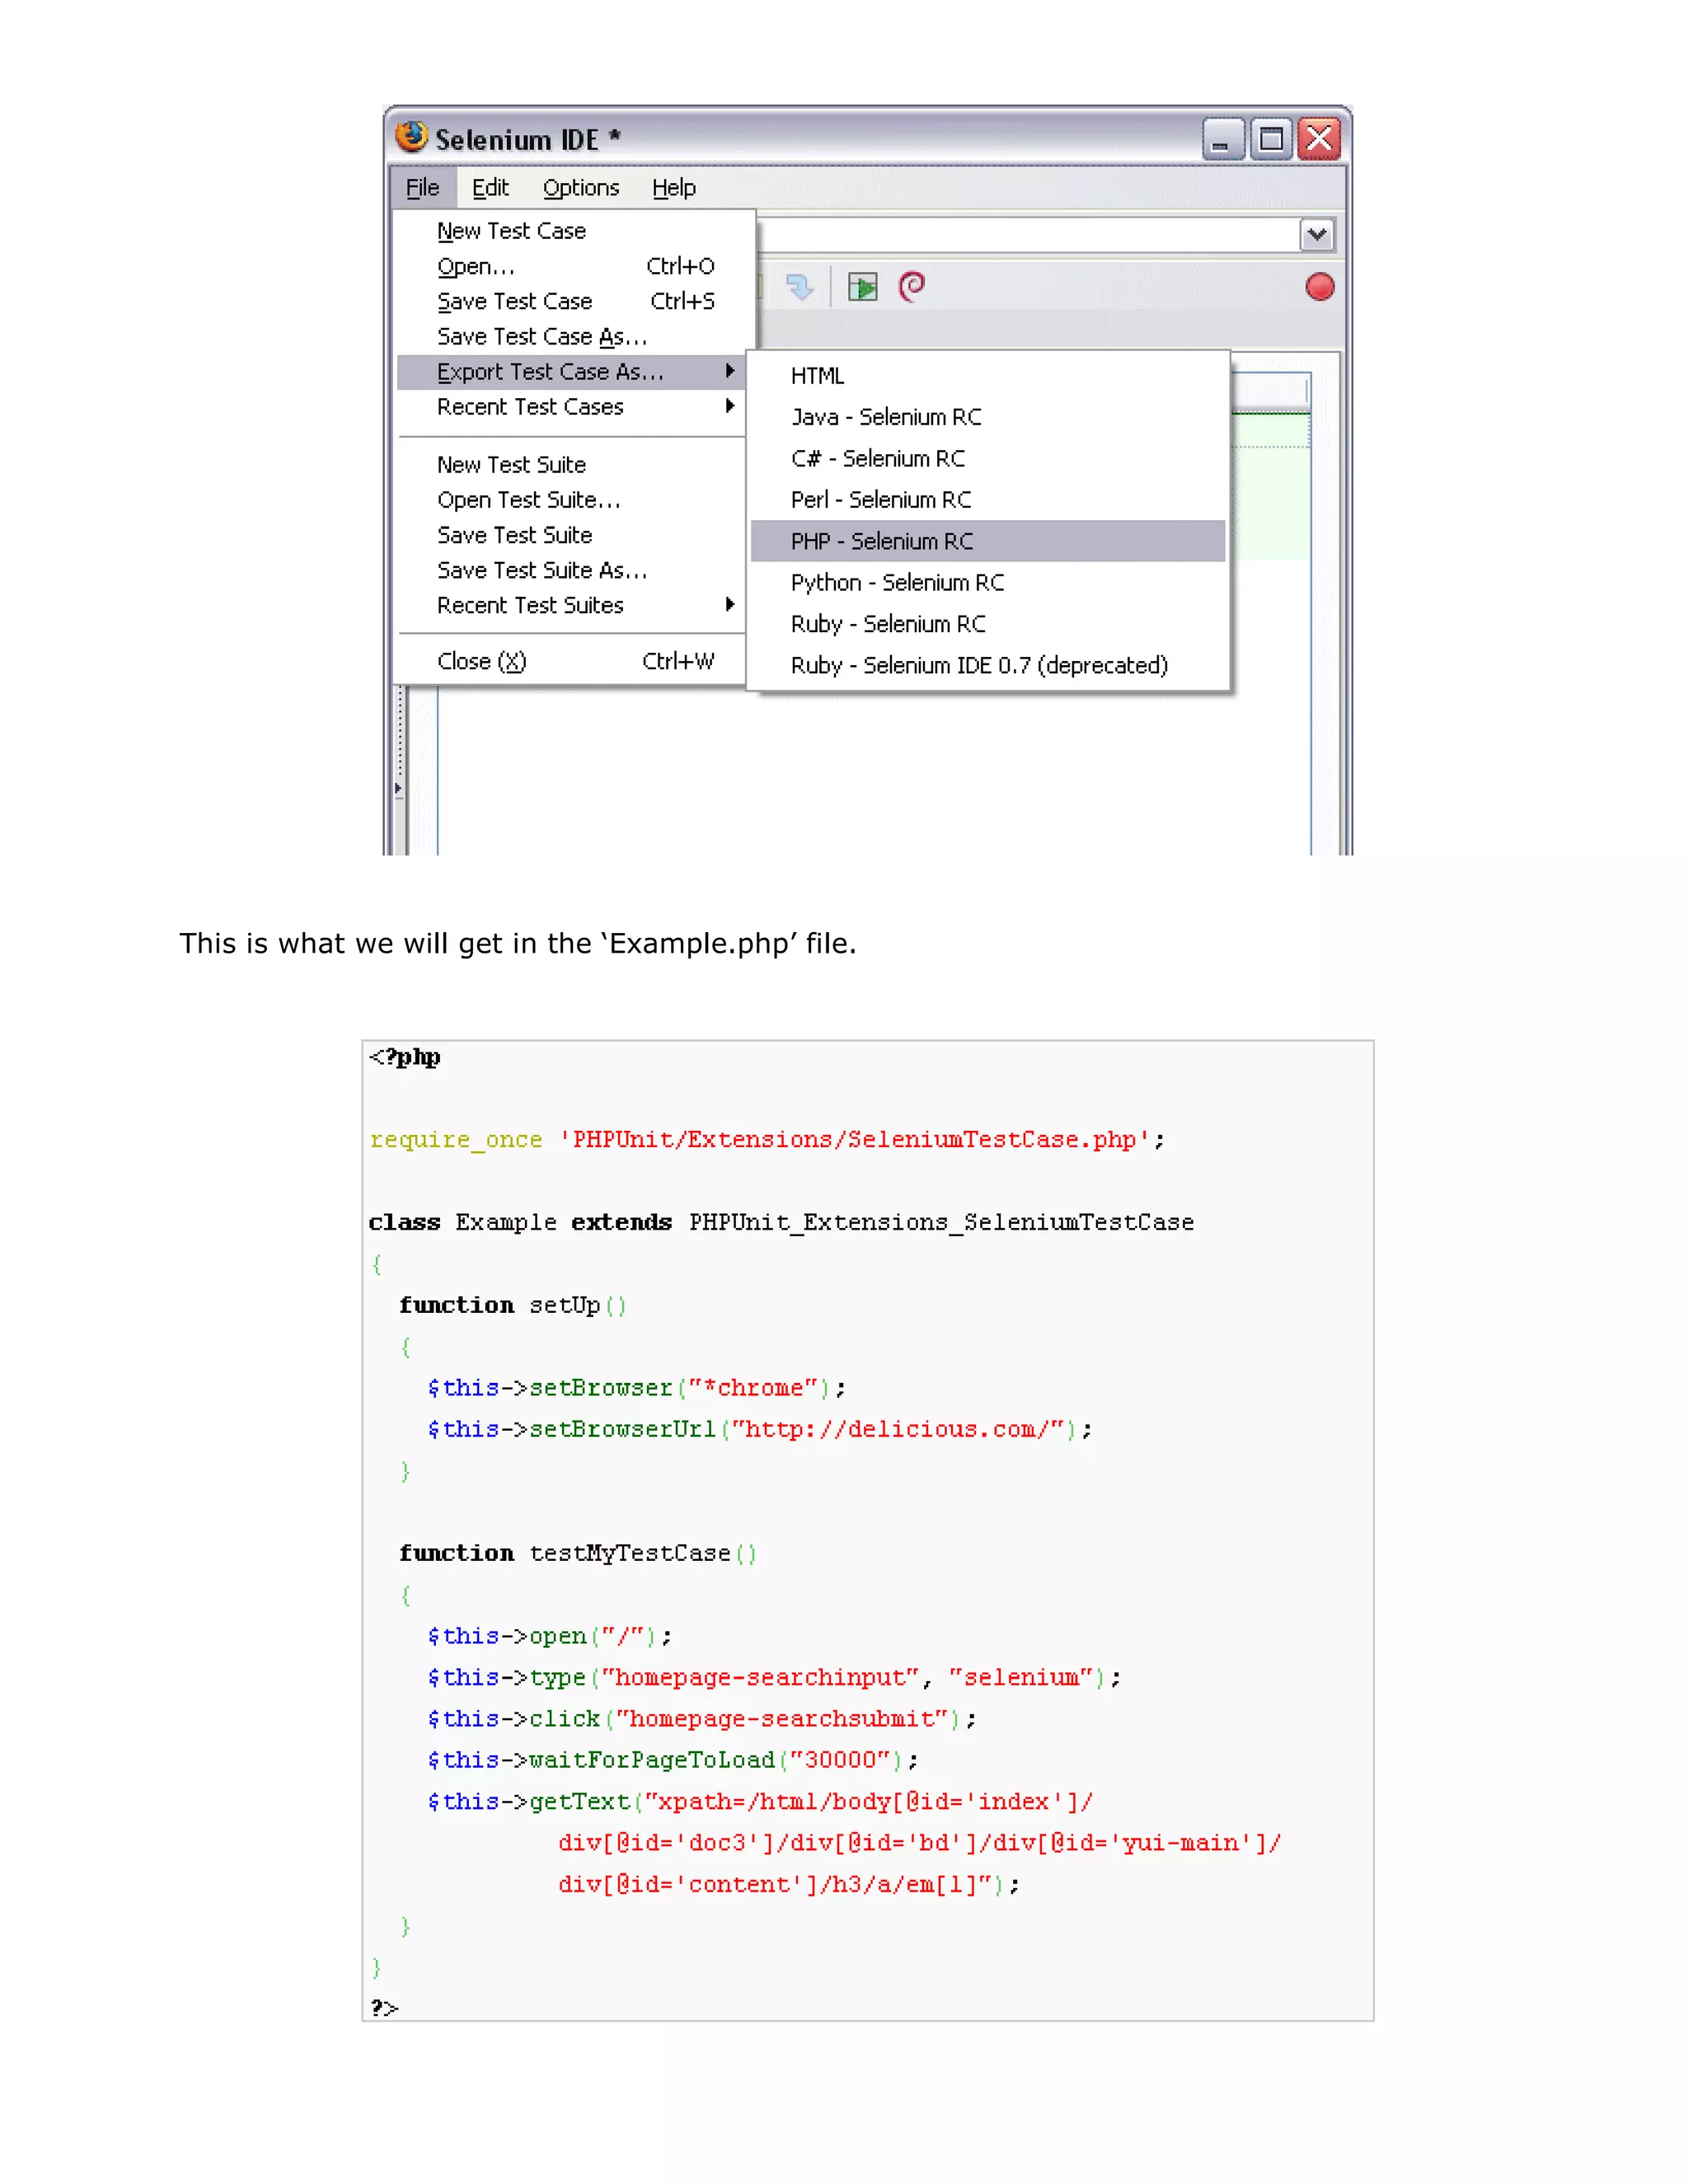Click New Test Case menu entry
The width and height of the screenshot is (1688, 2184).
point(511,231)
